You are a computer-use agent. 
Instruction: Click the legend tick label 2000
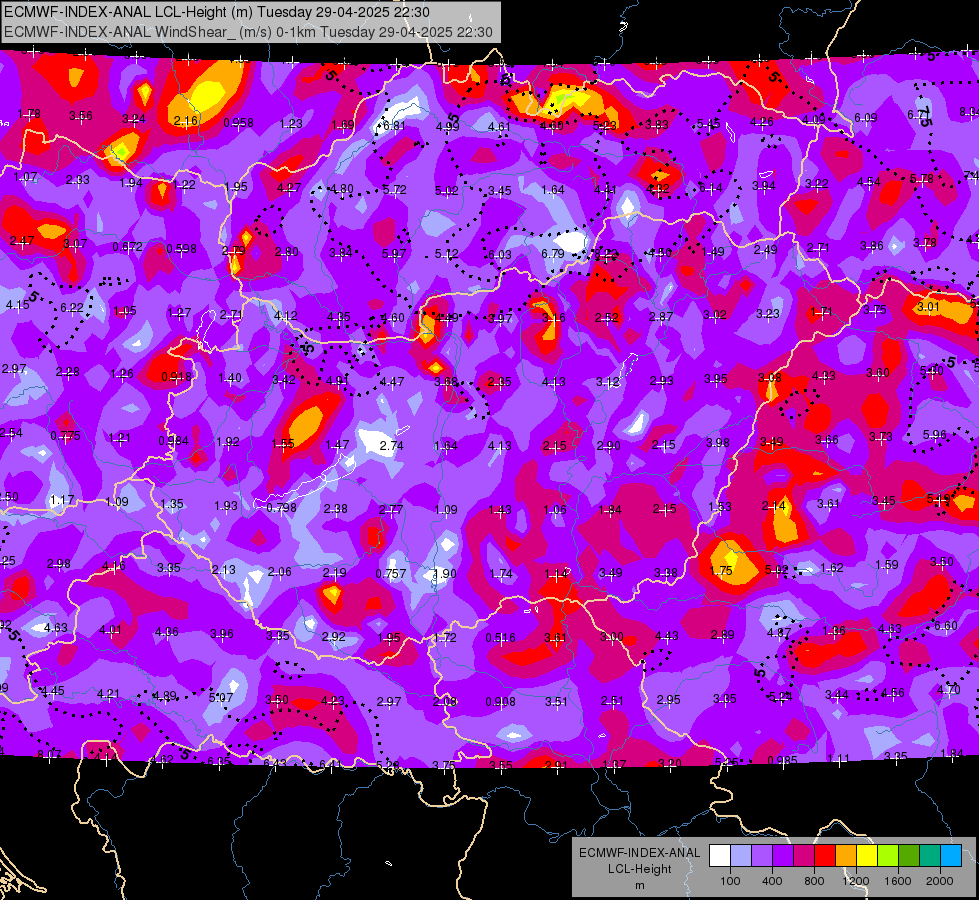(x=940, y=881)
